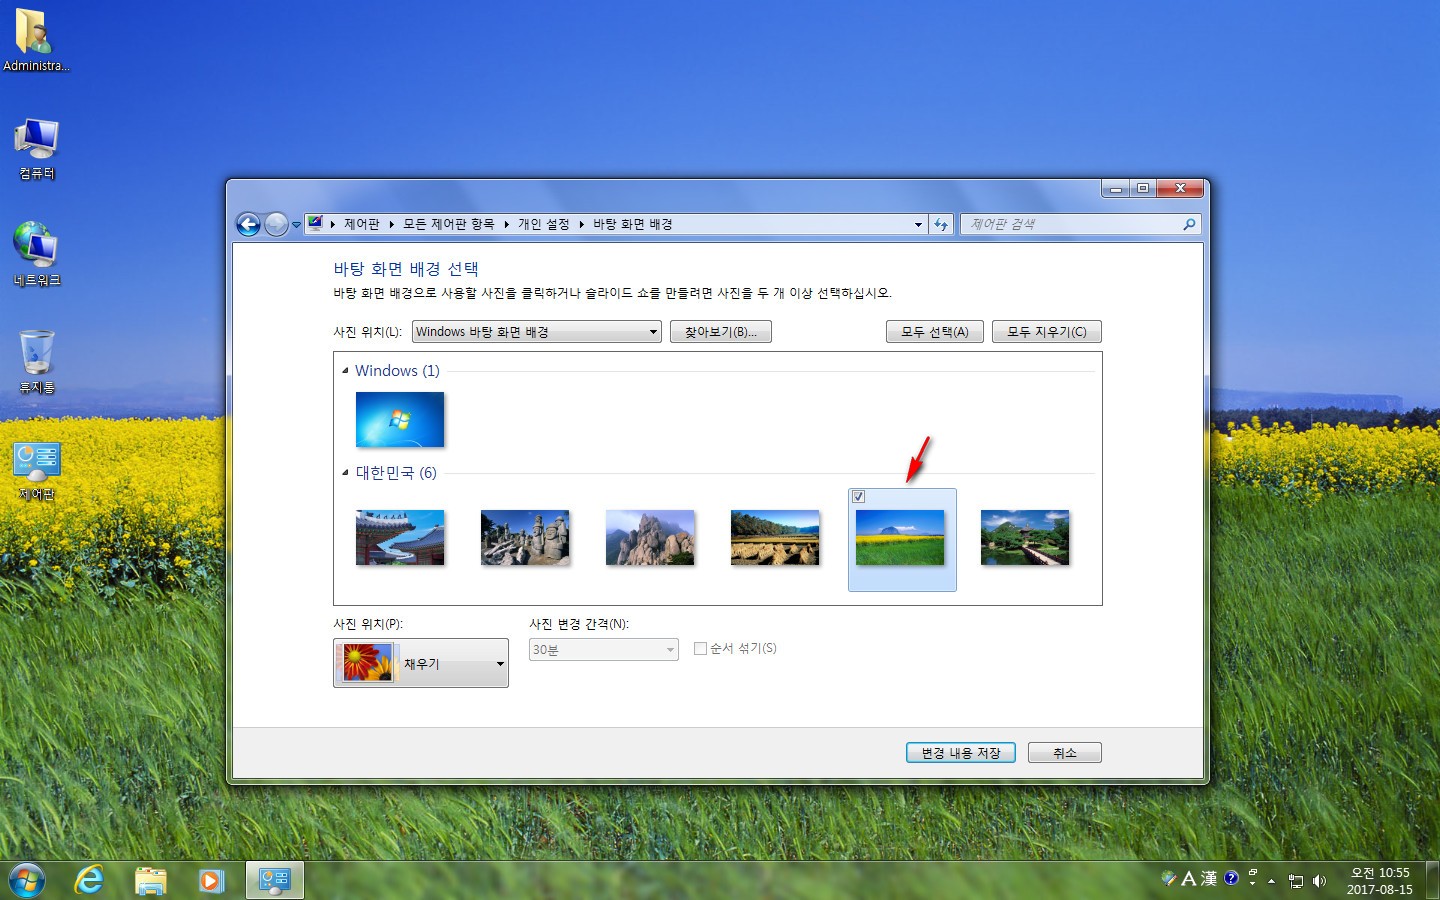Click the 모두 지우기(C) button
The width and height of the screenshot is (1440, 900).
coord(1047,332)
